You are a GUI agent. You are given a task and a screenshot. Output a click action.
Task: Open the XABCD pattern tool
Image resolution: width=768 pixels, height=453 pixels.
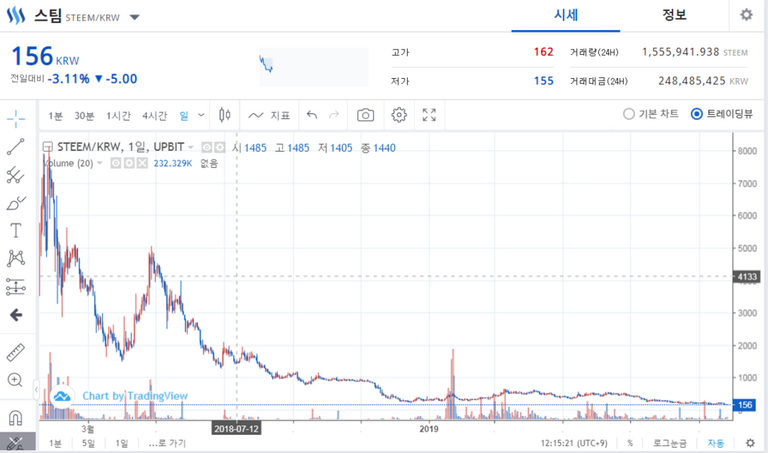point(16,258)
